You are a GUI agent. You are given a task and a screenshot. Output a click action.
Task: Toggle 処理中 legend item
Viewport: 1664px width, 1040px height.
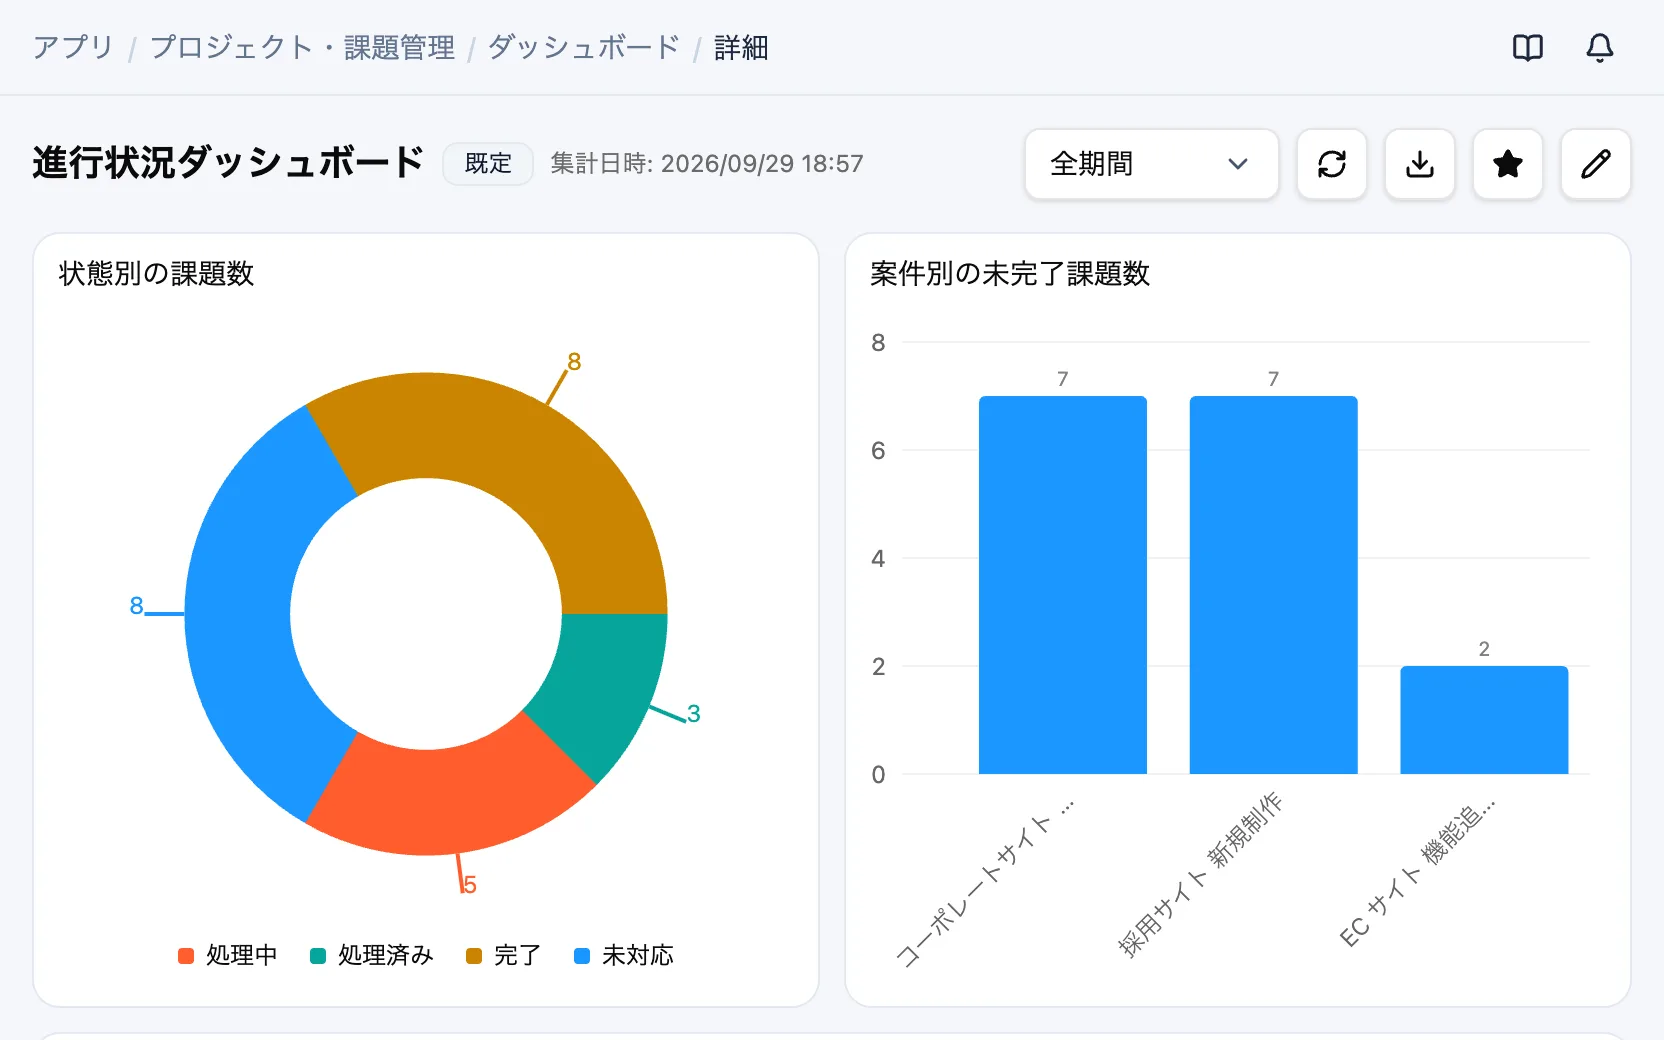(x=228, y=956)
